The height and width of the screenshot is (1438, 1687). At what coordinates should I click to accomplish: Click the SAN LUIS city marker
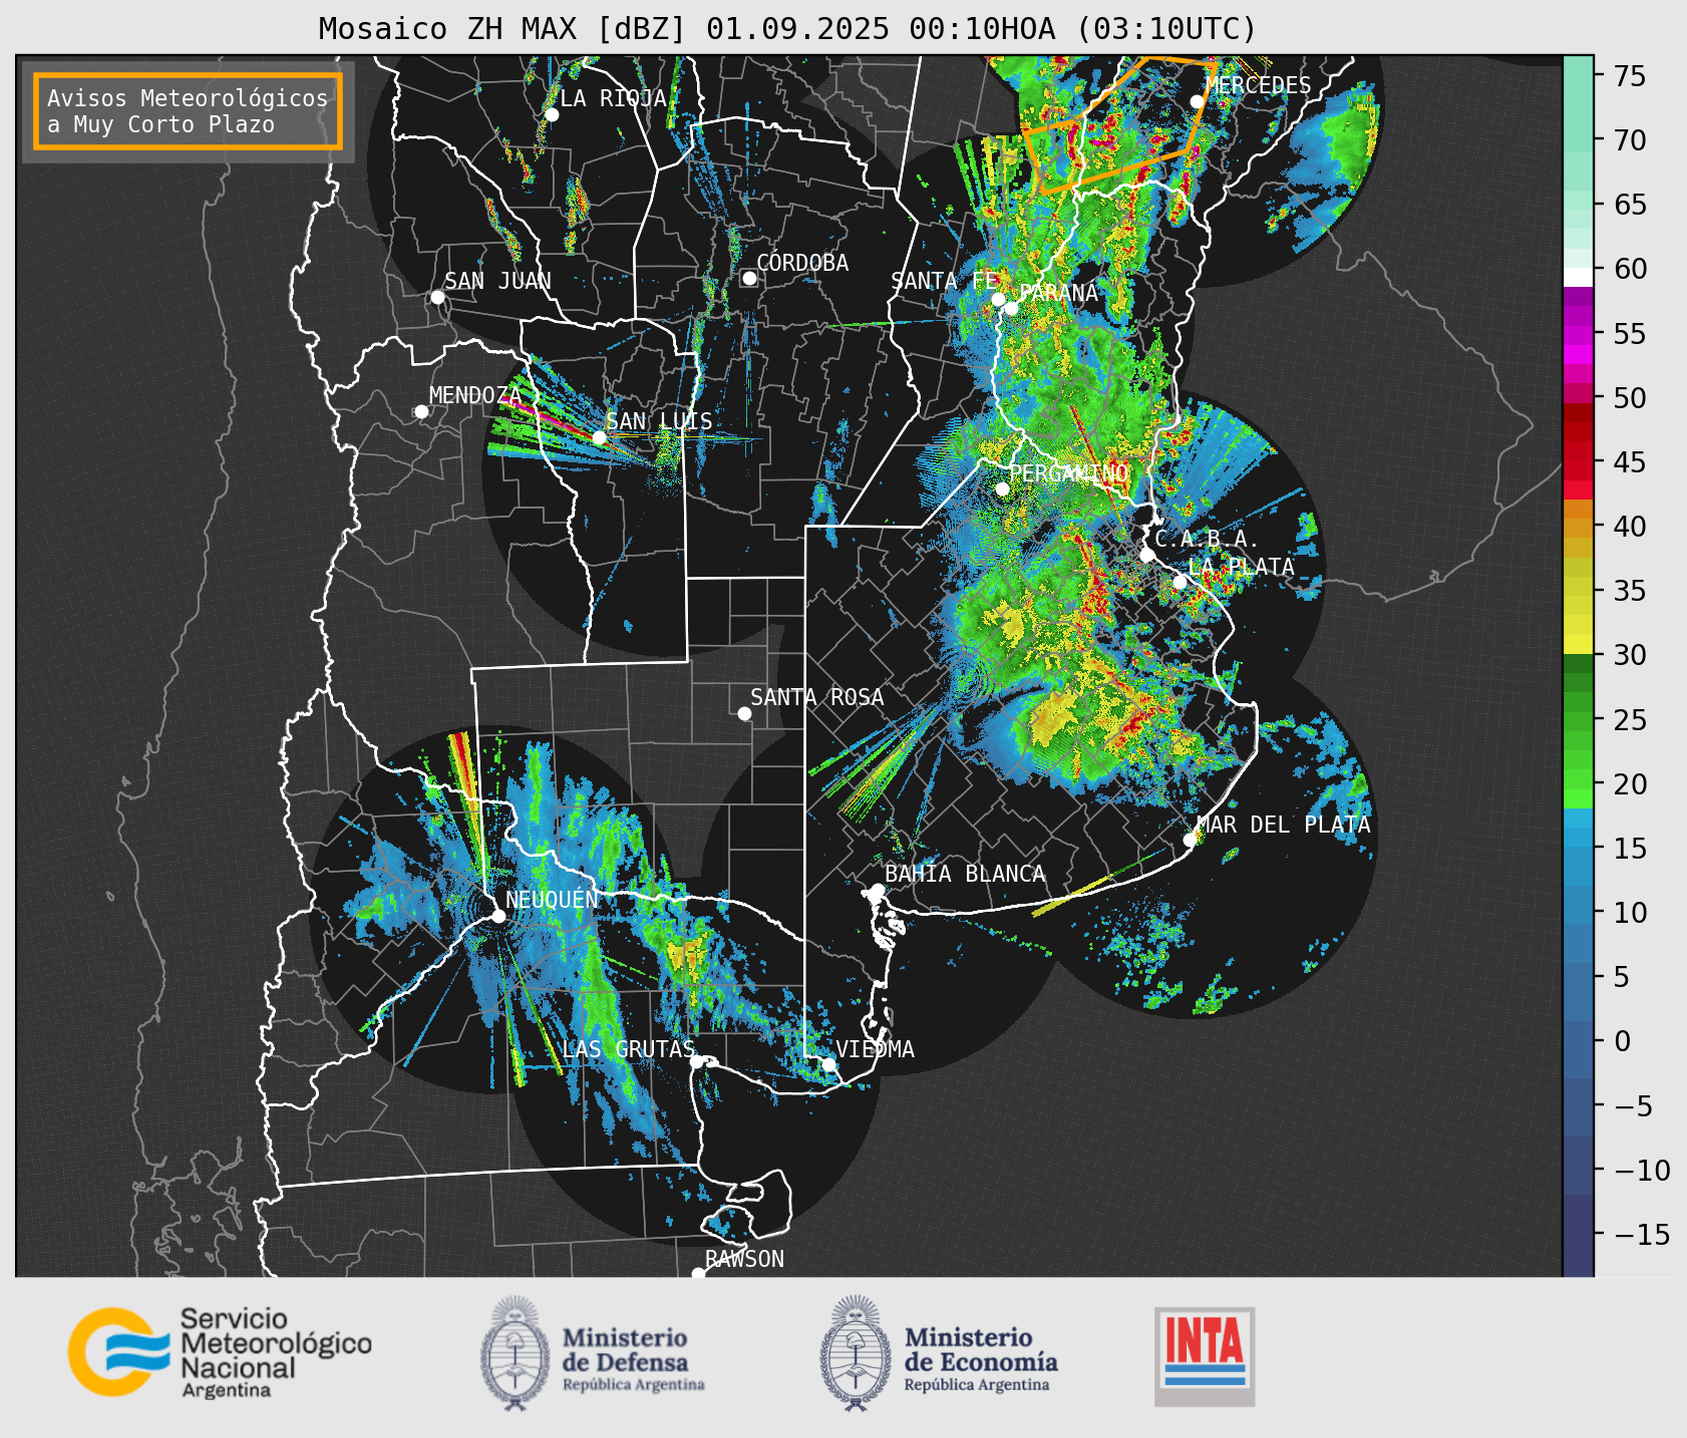tap(599, 438)
